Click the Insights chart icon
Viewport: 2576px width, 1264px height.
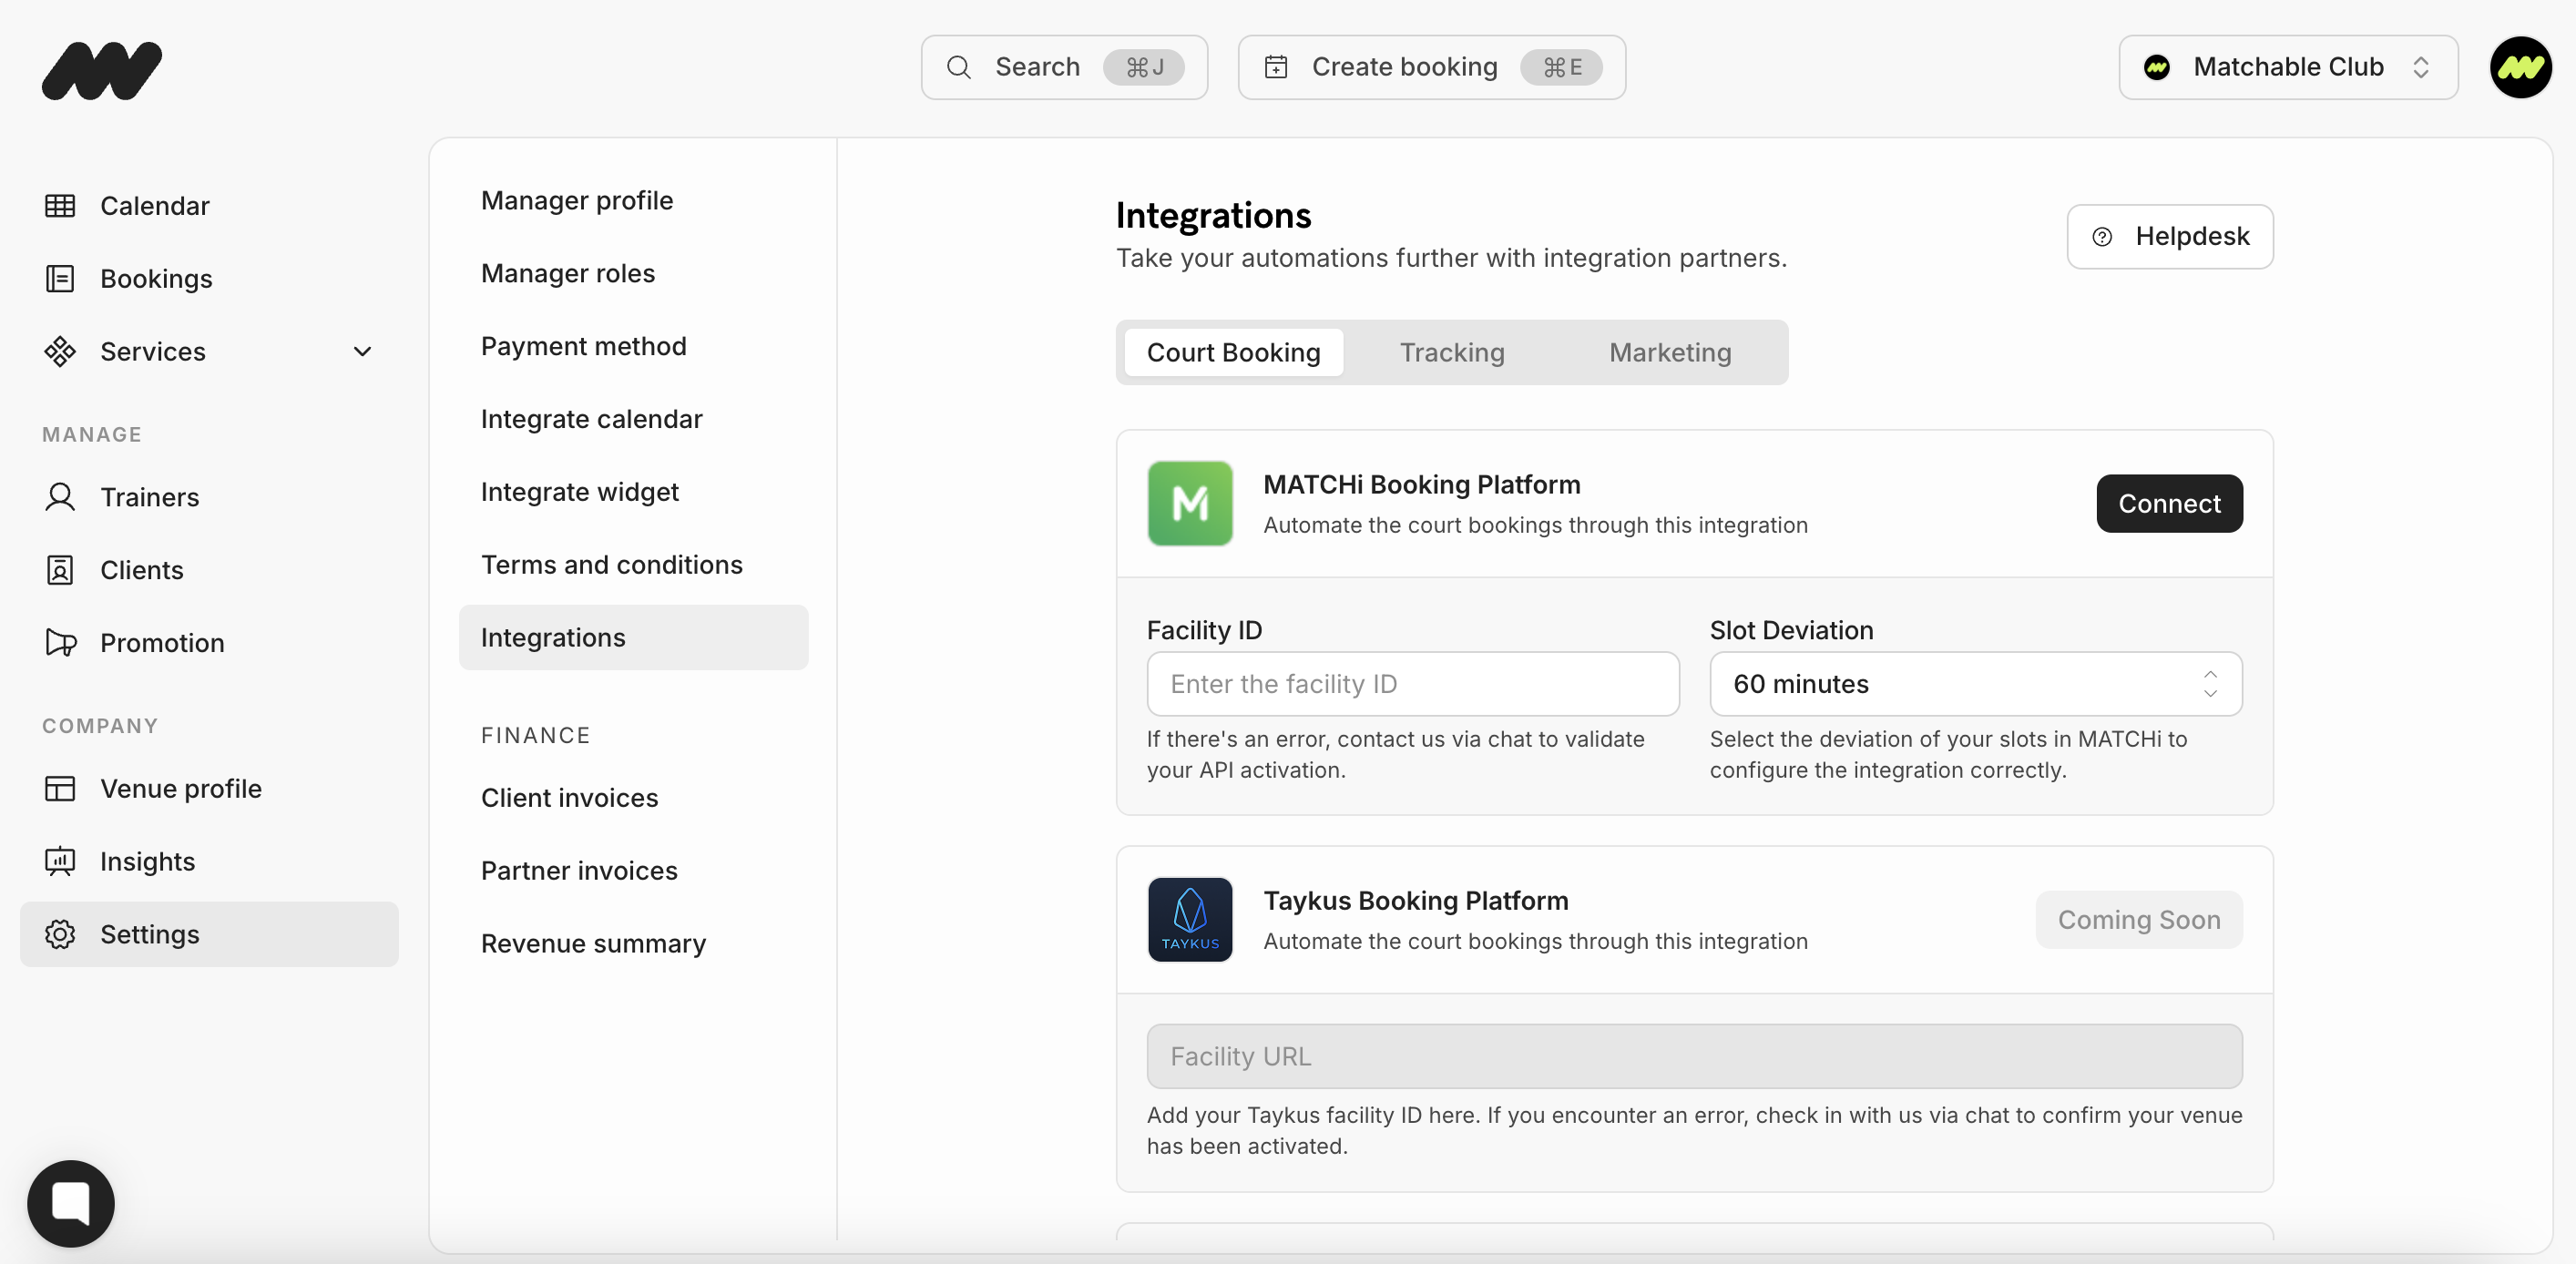tap(60, 861)
